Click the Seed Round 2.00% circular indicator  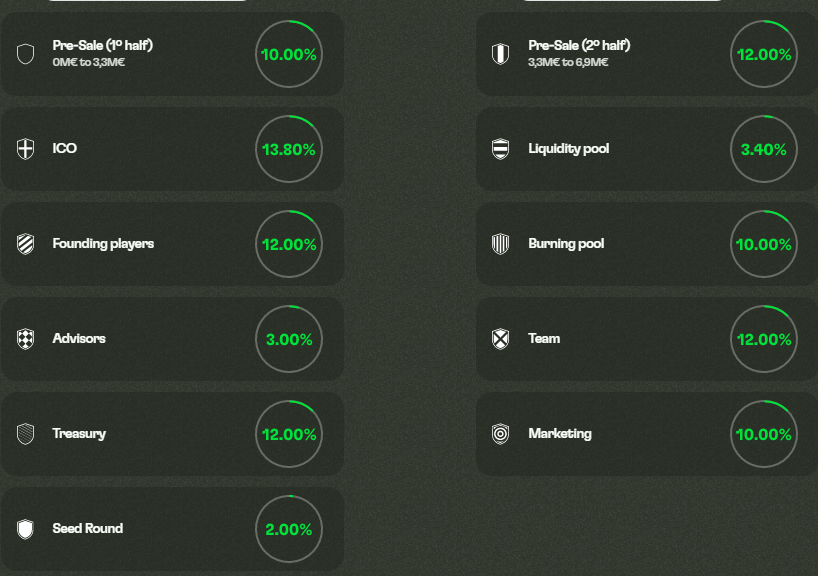tap(289, 529)
